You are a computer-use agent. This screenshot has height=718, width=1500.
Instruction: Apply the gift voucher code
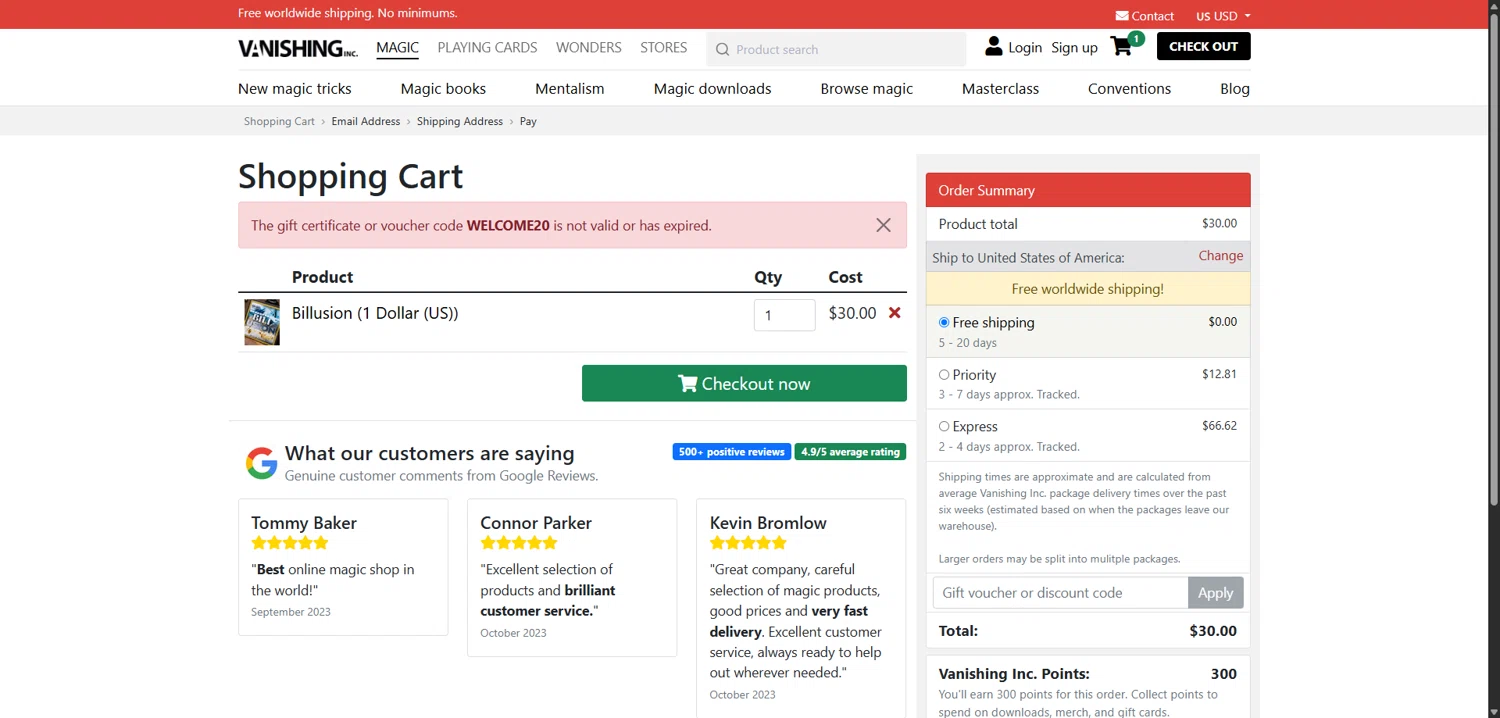click(x=1216, y=593)
